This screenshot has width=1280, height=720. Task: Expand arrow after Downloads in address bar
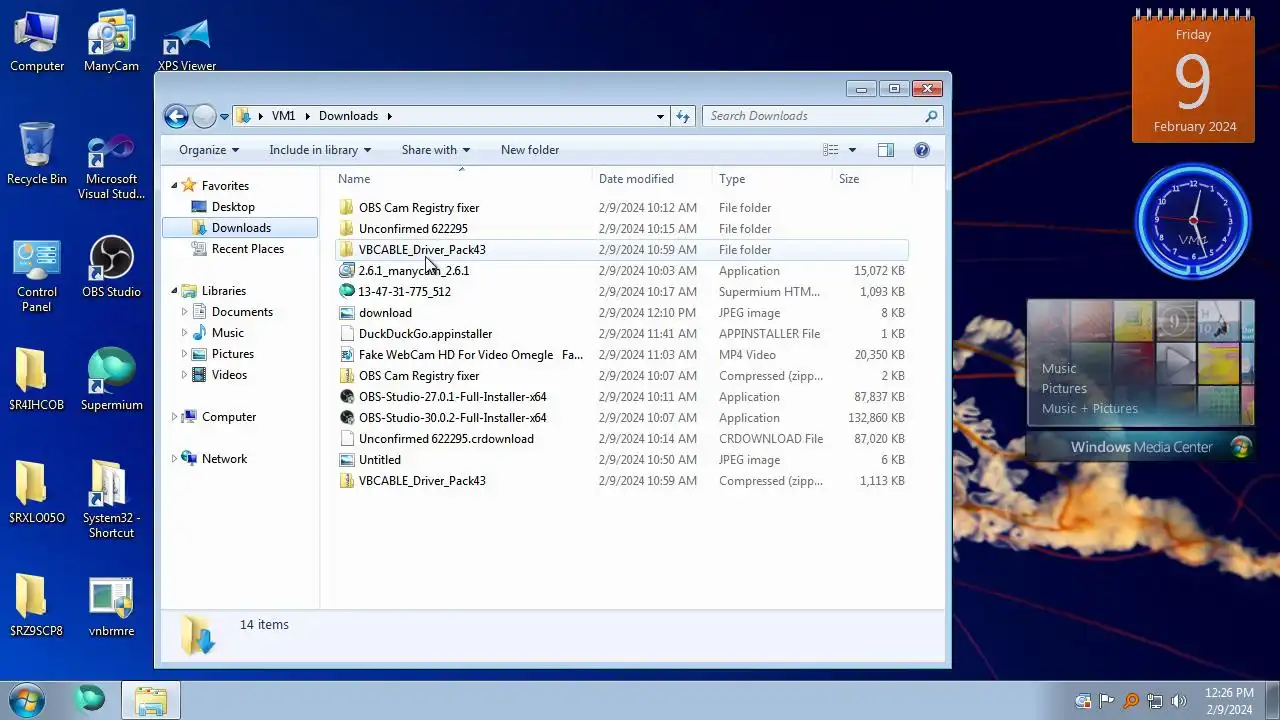click(389, 116)
